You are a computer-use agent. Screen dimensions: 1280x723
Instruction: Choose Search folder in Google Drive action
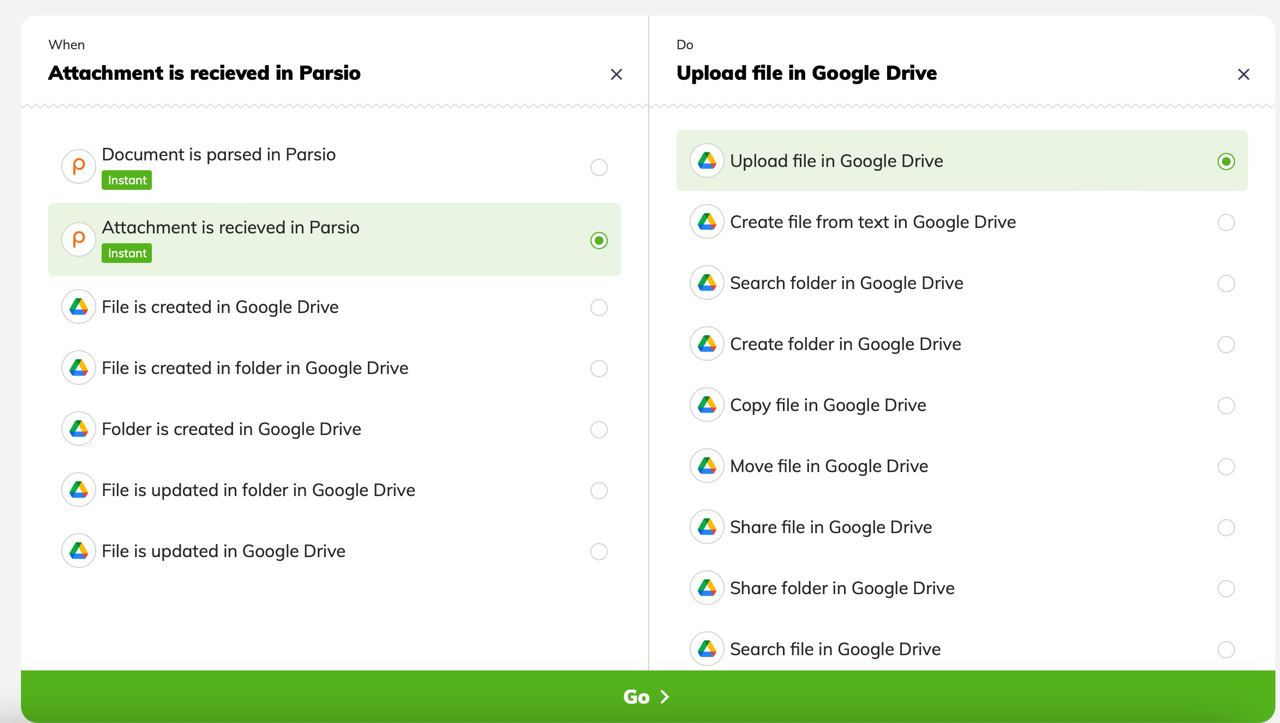pos(846,283)
